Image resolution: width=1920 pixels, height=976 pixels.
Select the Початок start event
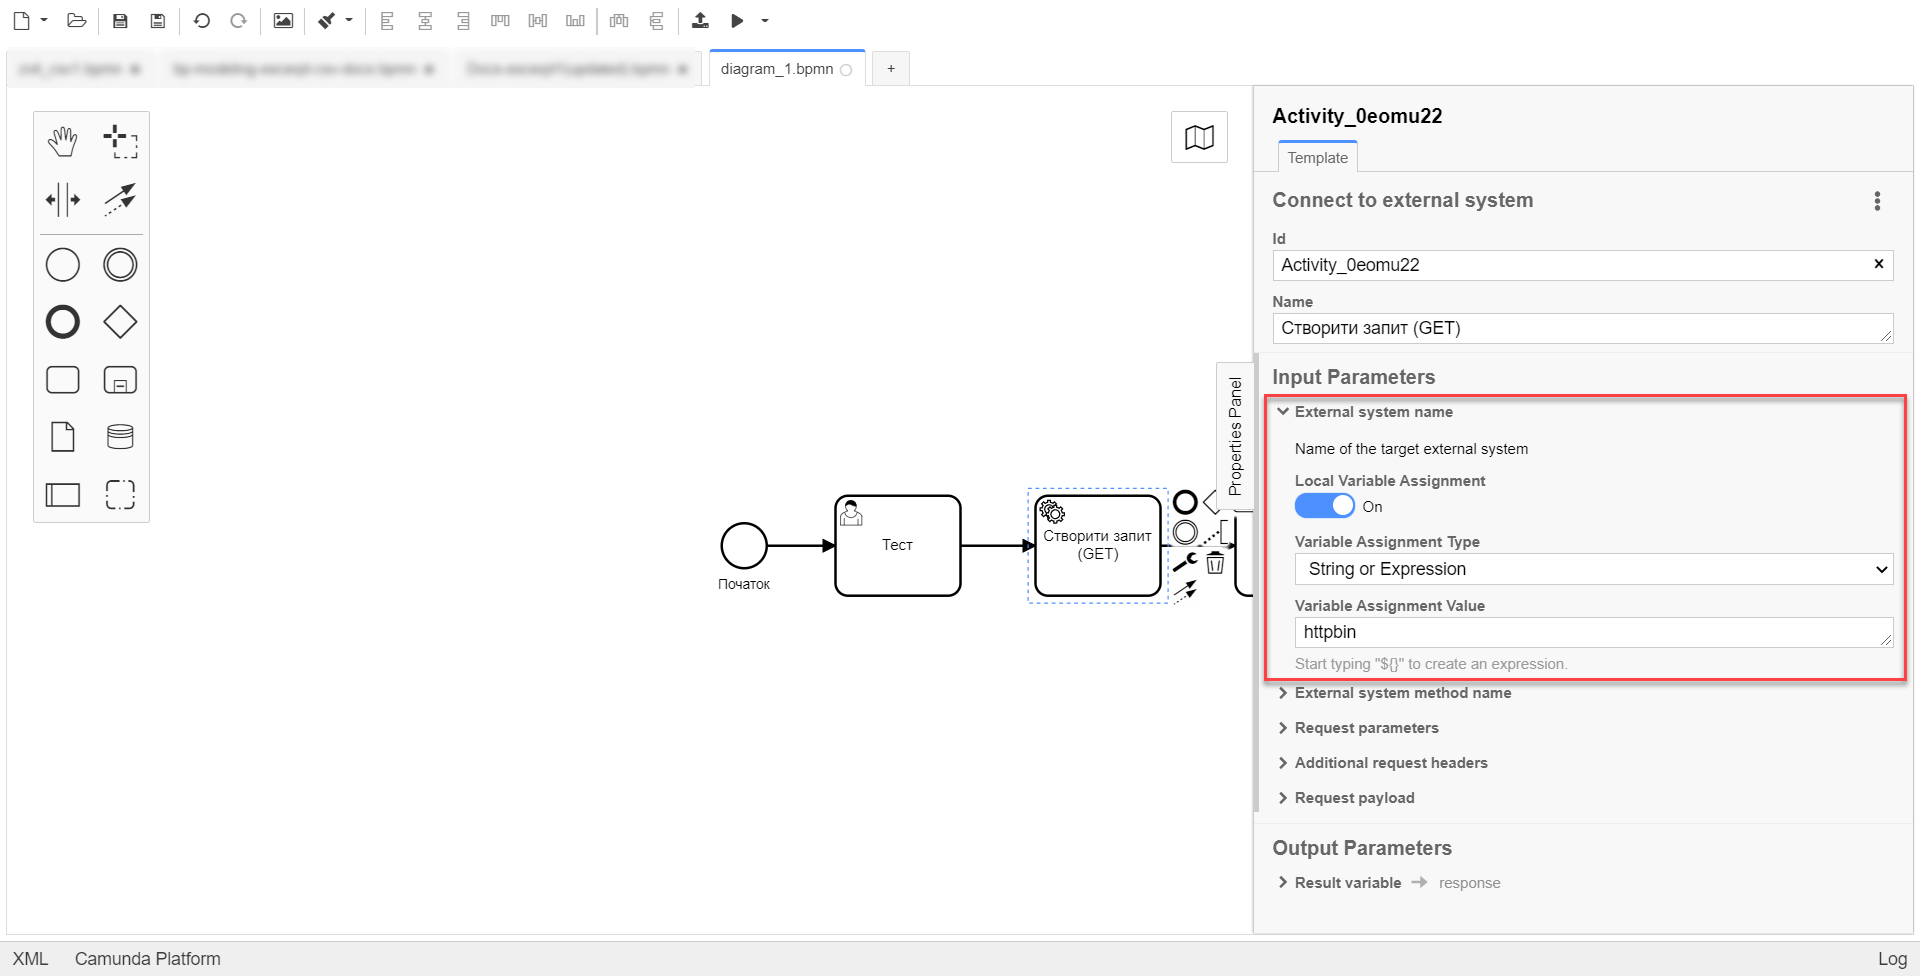click(744, 546)
